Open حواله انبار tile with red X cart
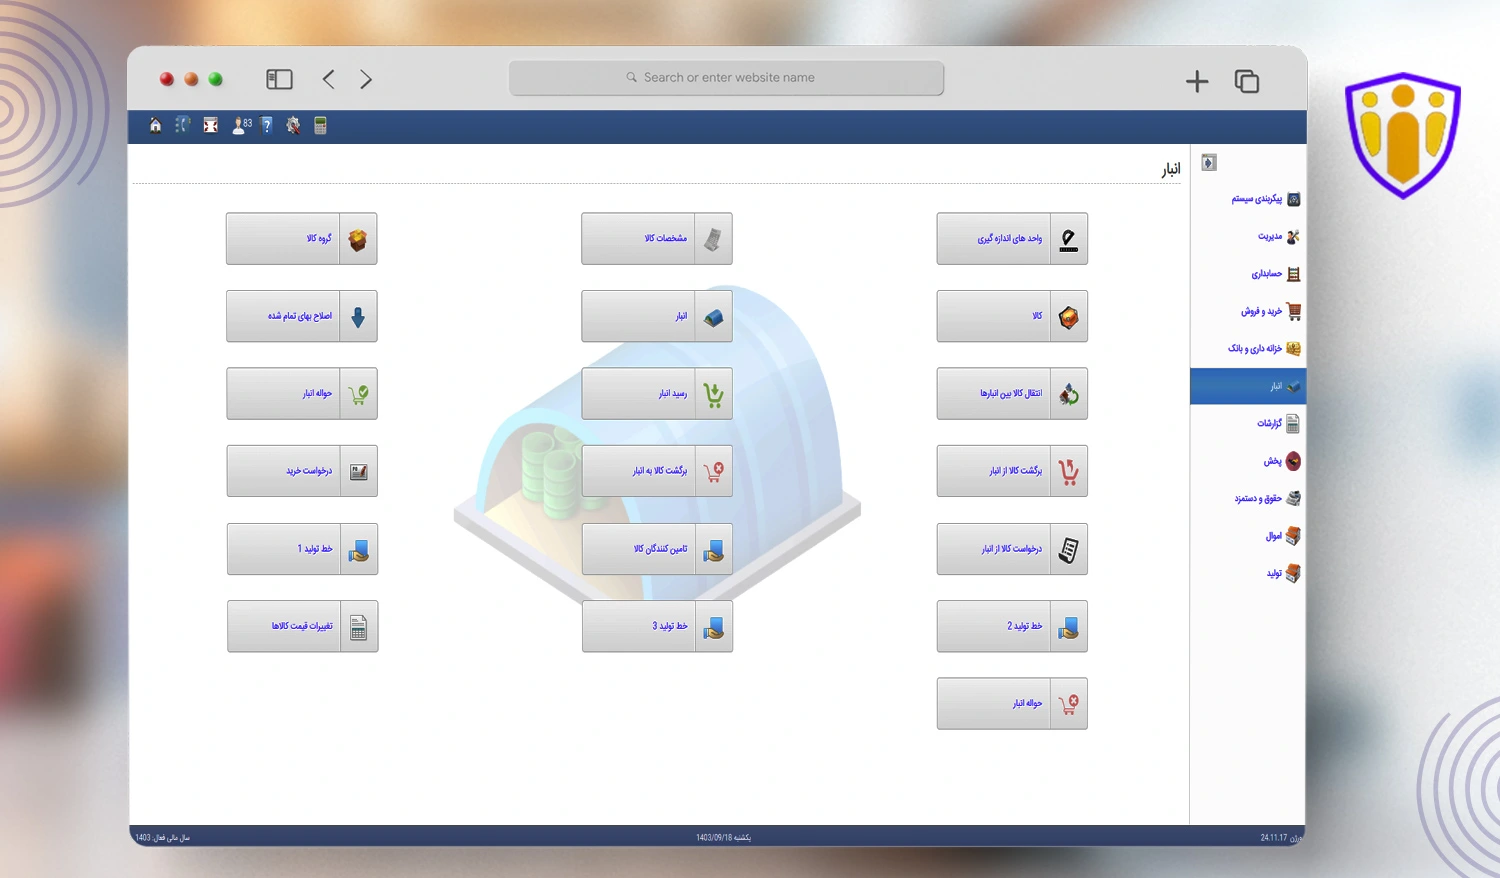 (x=1012, y=704)
